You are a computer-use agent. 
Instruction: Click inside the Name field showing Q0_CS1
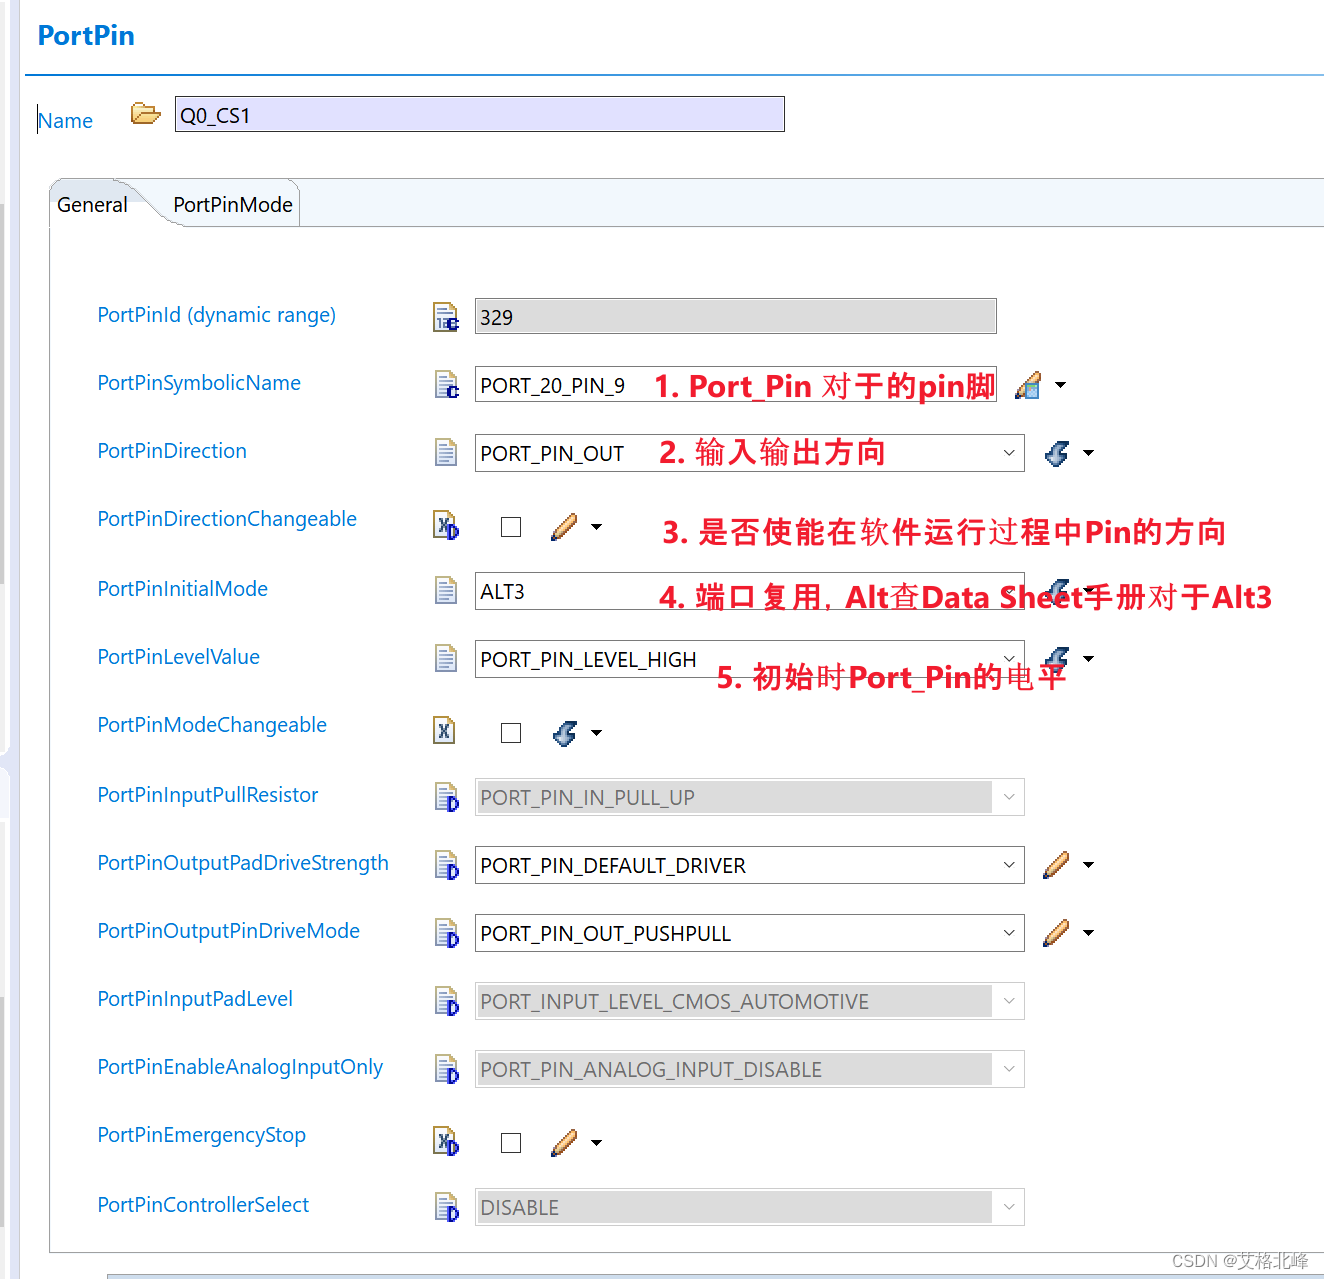(480, 114)
